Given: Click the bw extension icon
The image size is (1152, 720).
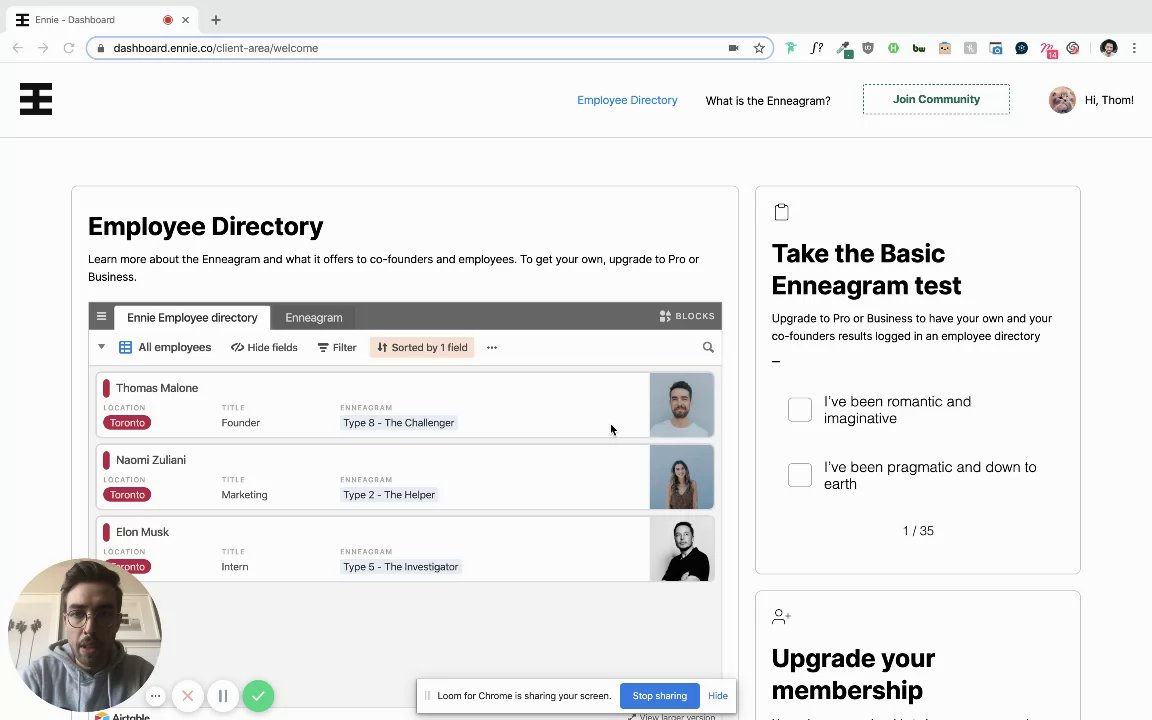Looking at the screenshot, I should click(x=918, y=48).
